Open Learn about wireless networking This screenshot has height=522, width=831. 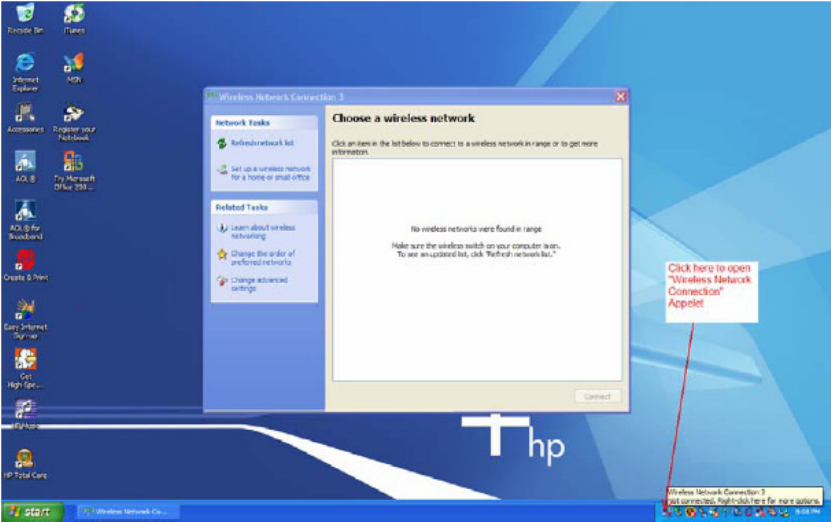263,232
